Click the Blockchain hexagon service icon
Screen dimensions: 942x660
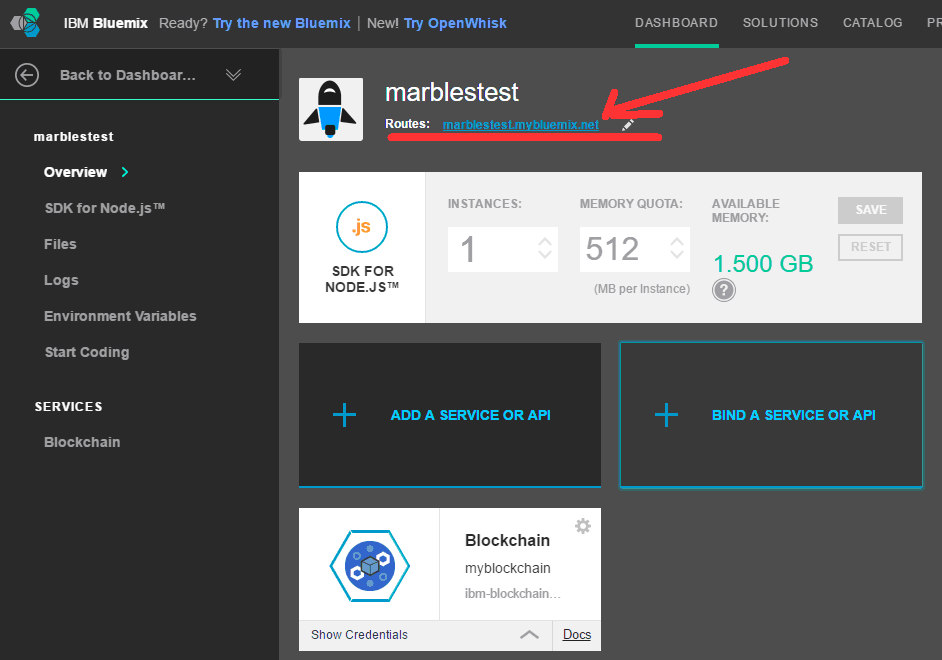(369, 565)
